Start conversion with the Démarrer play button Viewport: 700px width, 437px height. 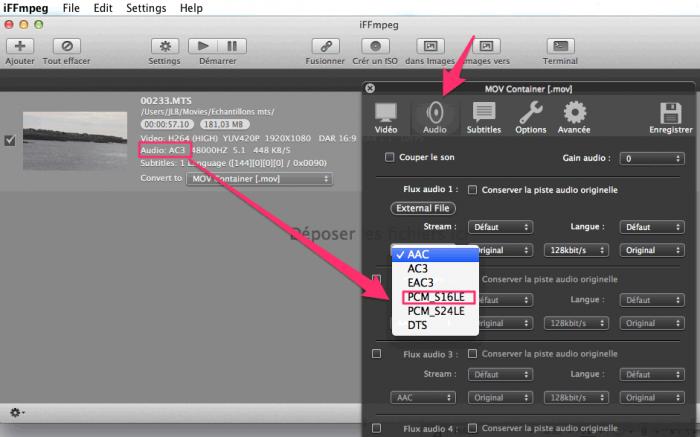pos(203,46)
